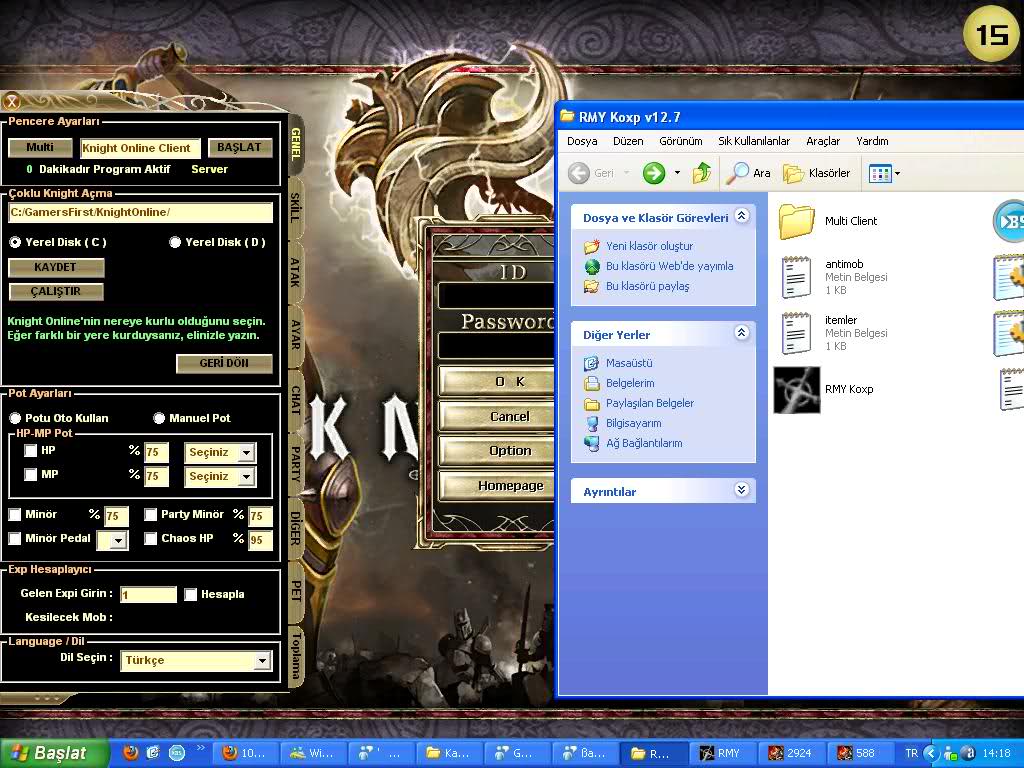
Task: Enable the MP pot checkbox
Action: (x=30, y=475)
